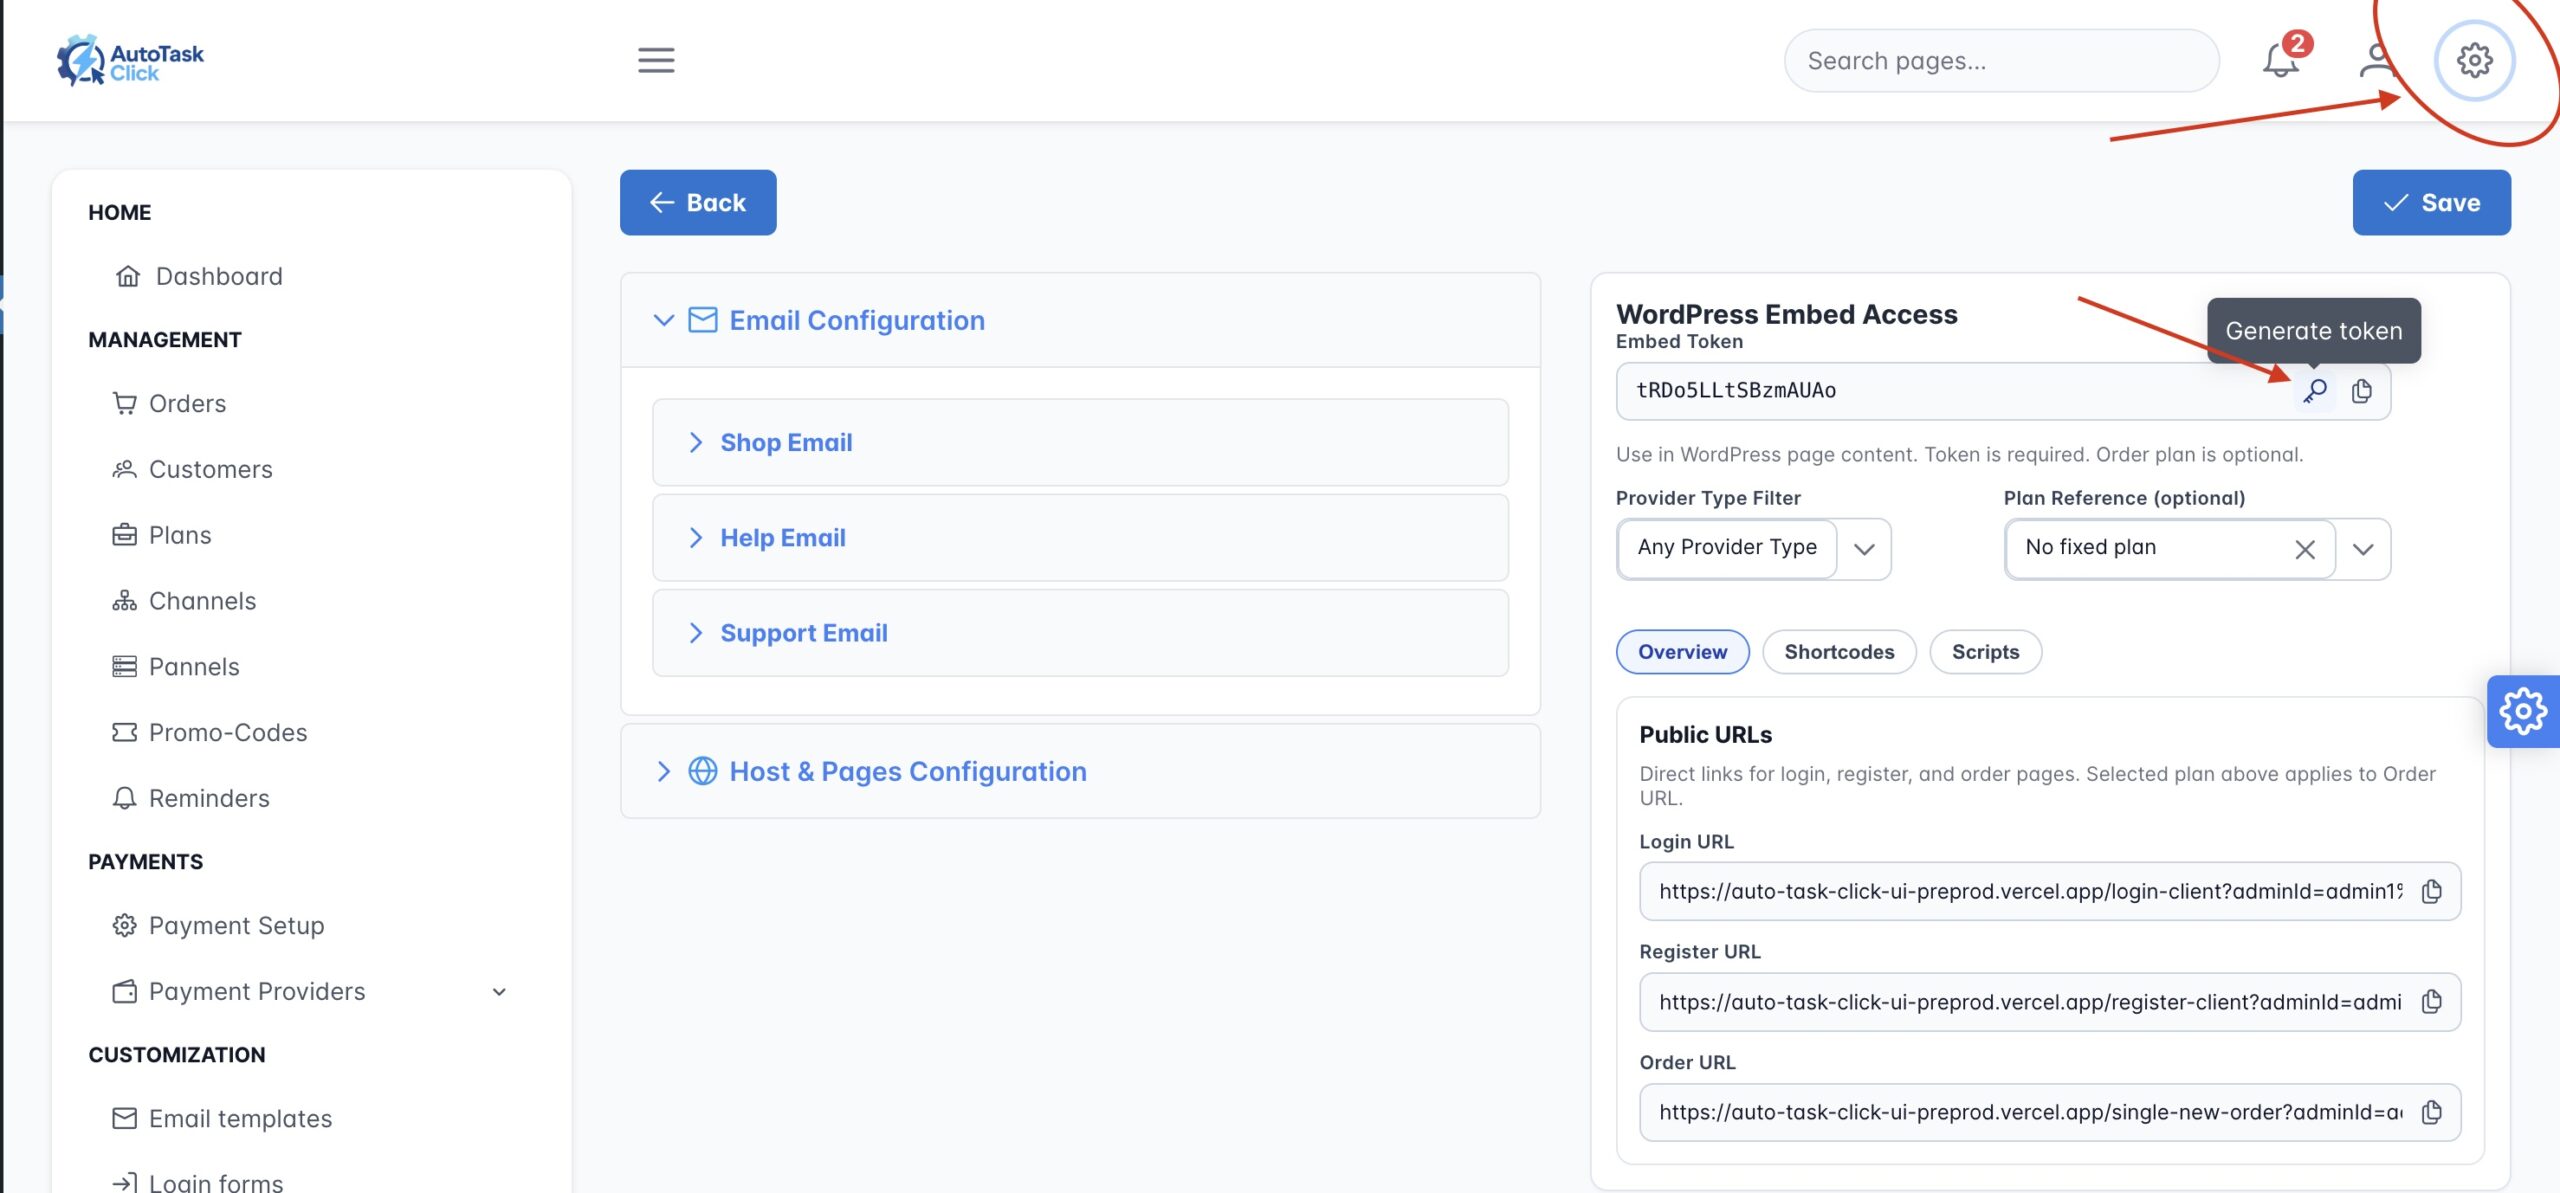The image size is (2560, 1193).
Task: Click the WordPress Embed Access heading
Action: 1786,314
